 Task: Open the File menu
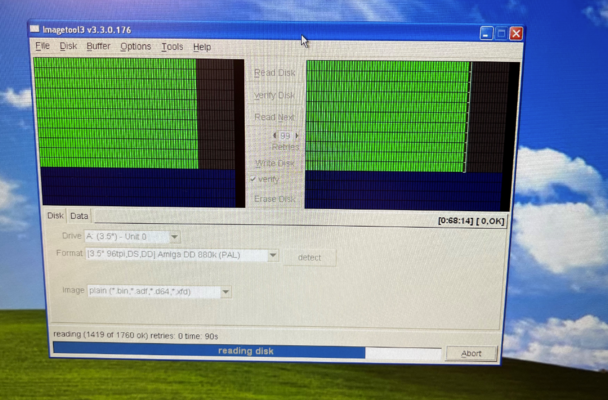[x=42, y=47]
